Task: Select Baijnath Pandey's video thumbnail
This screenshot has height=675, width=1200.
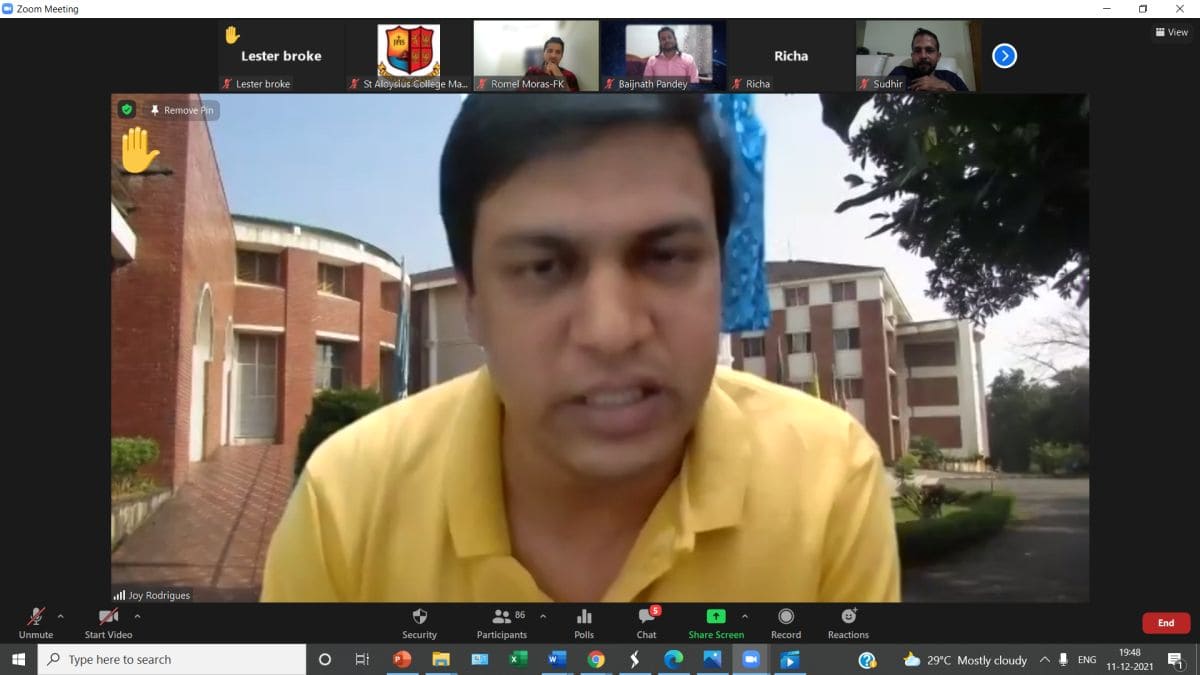Action: click(x=663, y=56)
